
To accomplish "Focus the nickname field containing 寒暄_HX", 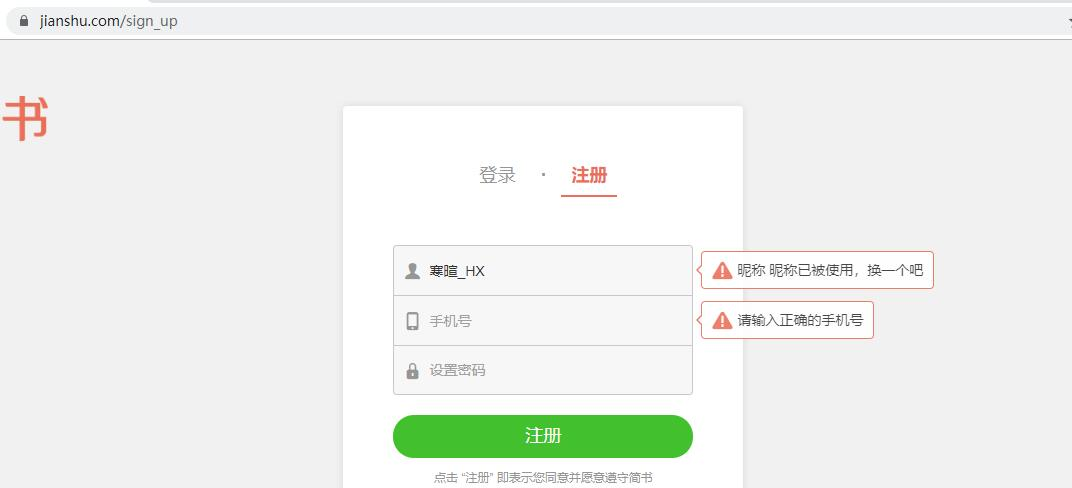I will pos(543,271).
